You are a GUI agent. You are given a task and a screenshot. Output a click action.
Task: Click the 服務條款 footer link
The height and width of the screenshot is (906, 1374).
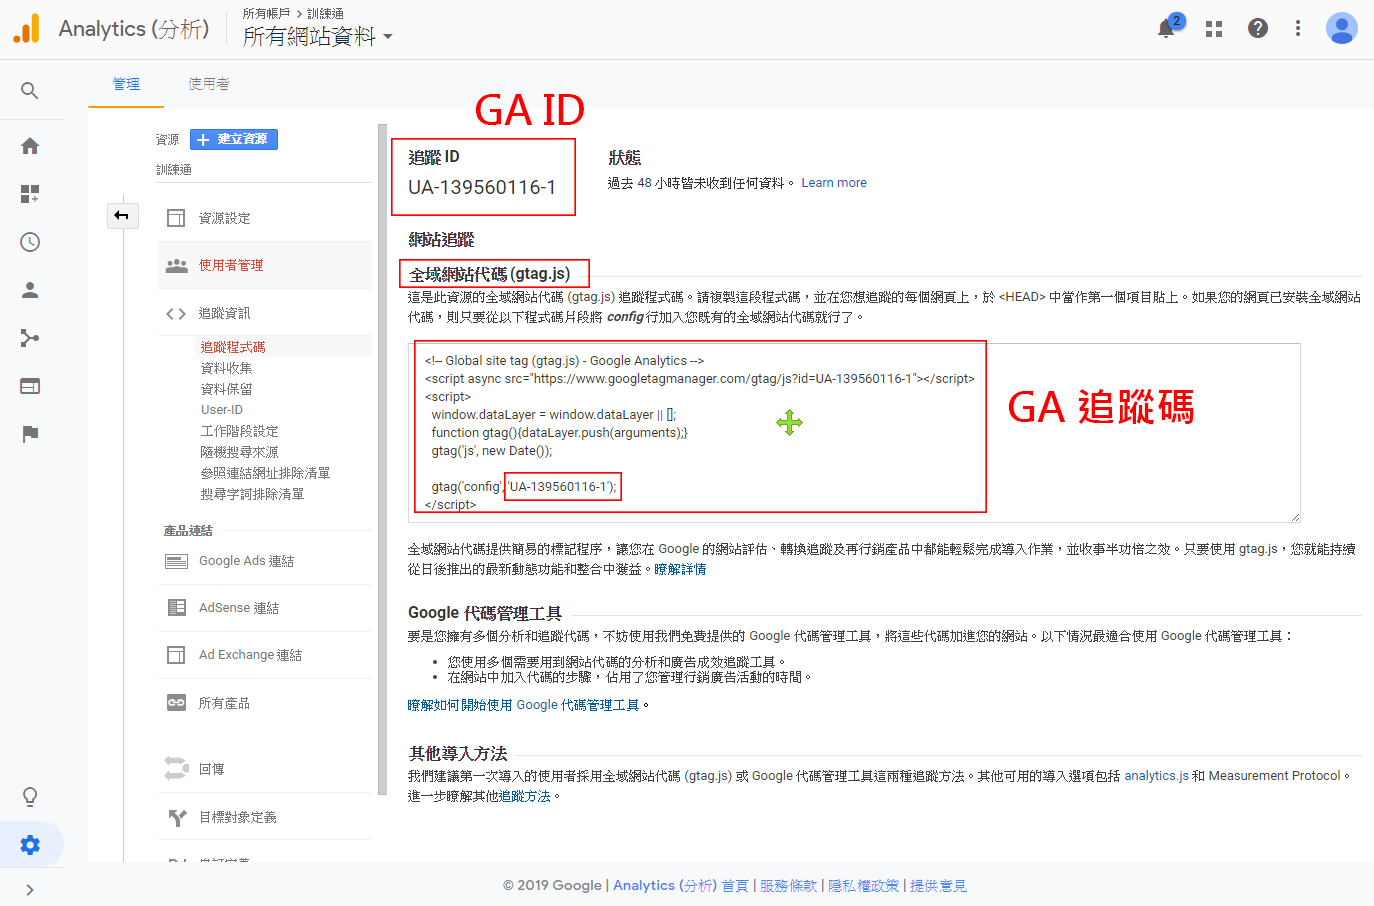tap(788, 886)
